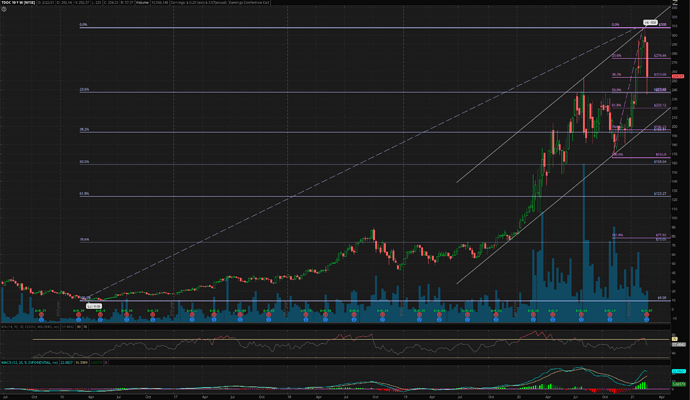Select the 0.0% Fibonacci level line at the top
The image size is (690, 400).
pyautogui.click(x=300, y=27)
